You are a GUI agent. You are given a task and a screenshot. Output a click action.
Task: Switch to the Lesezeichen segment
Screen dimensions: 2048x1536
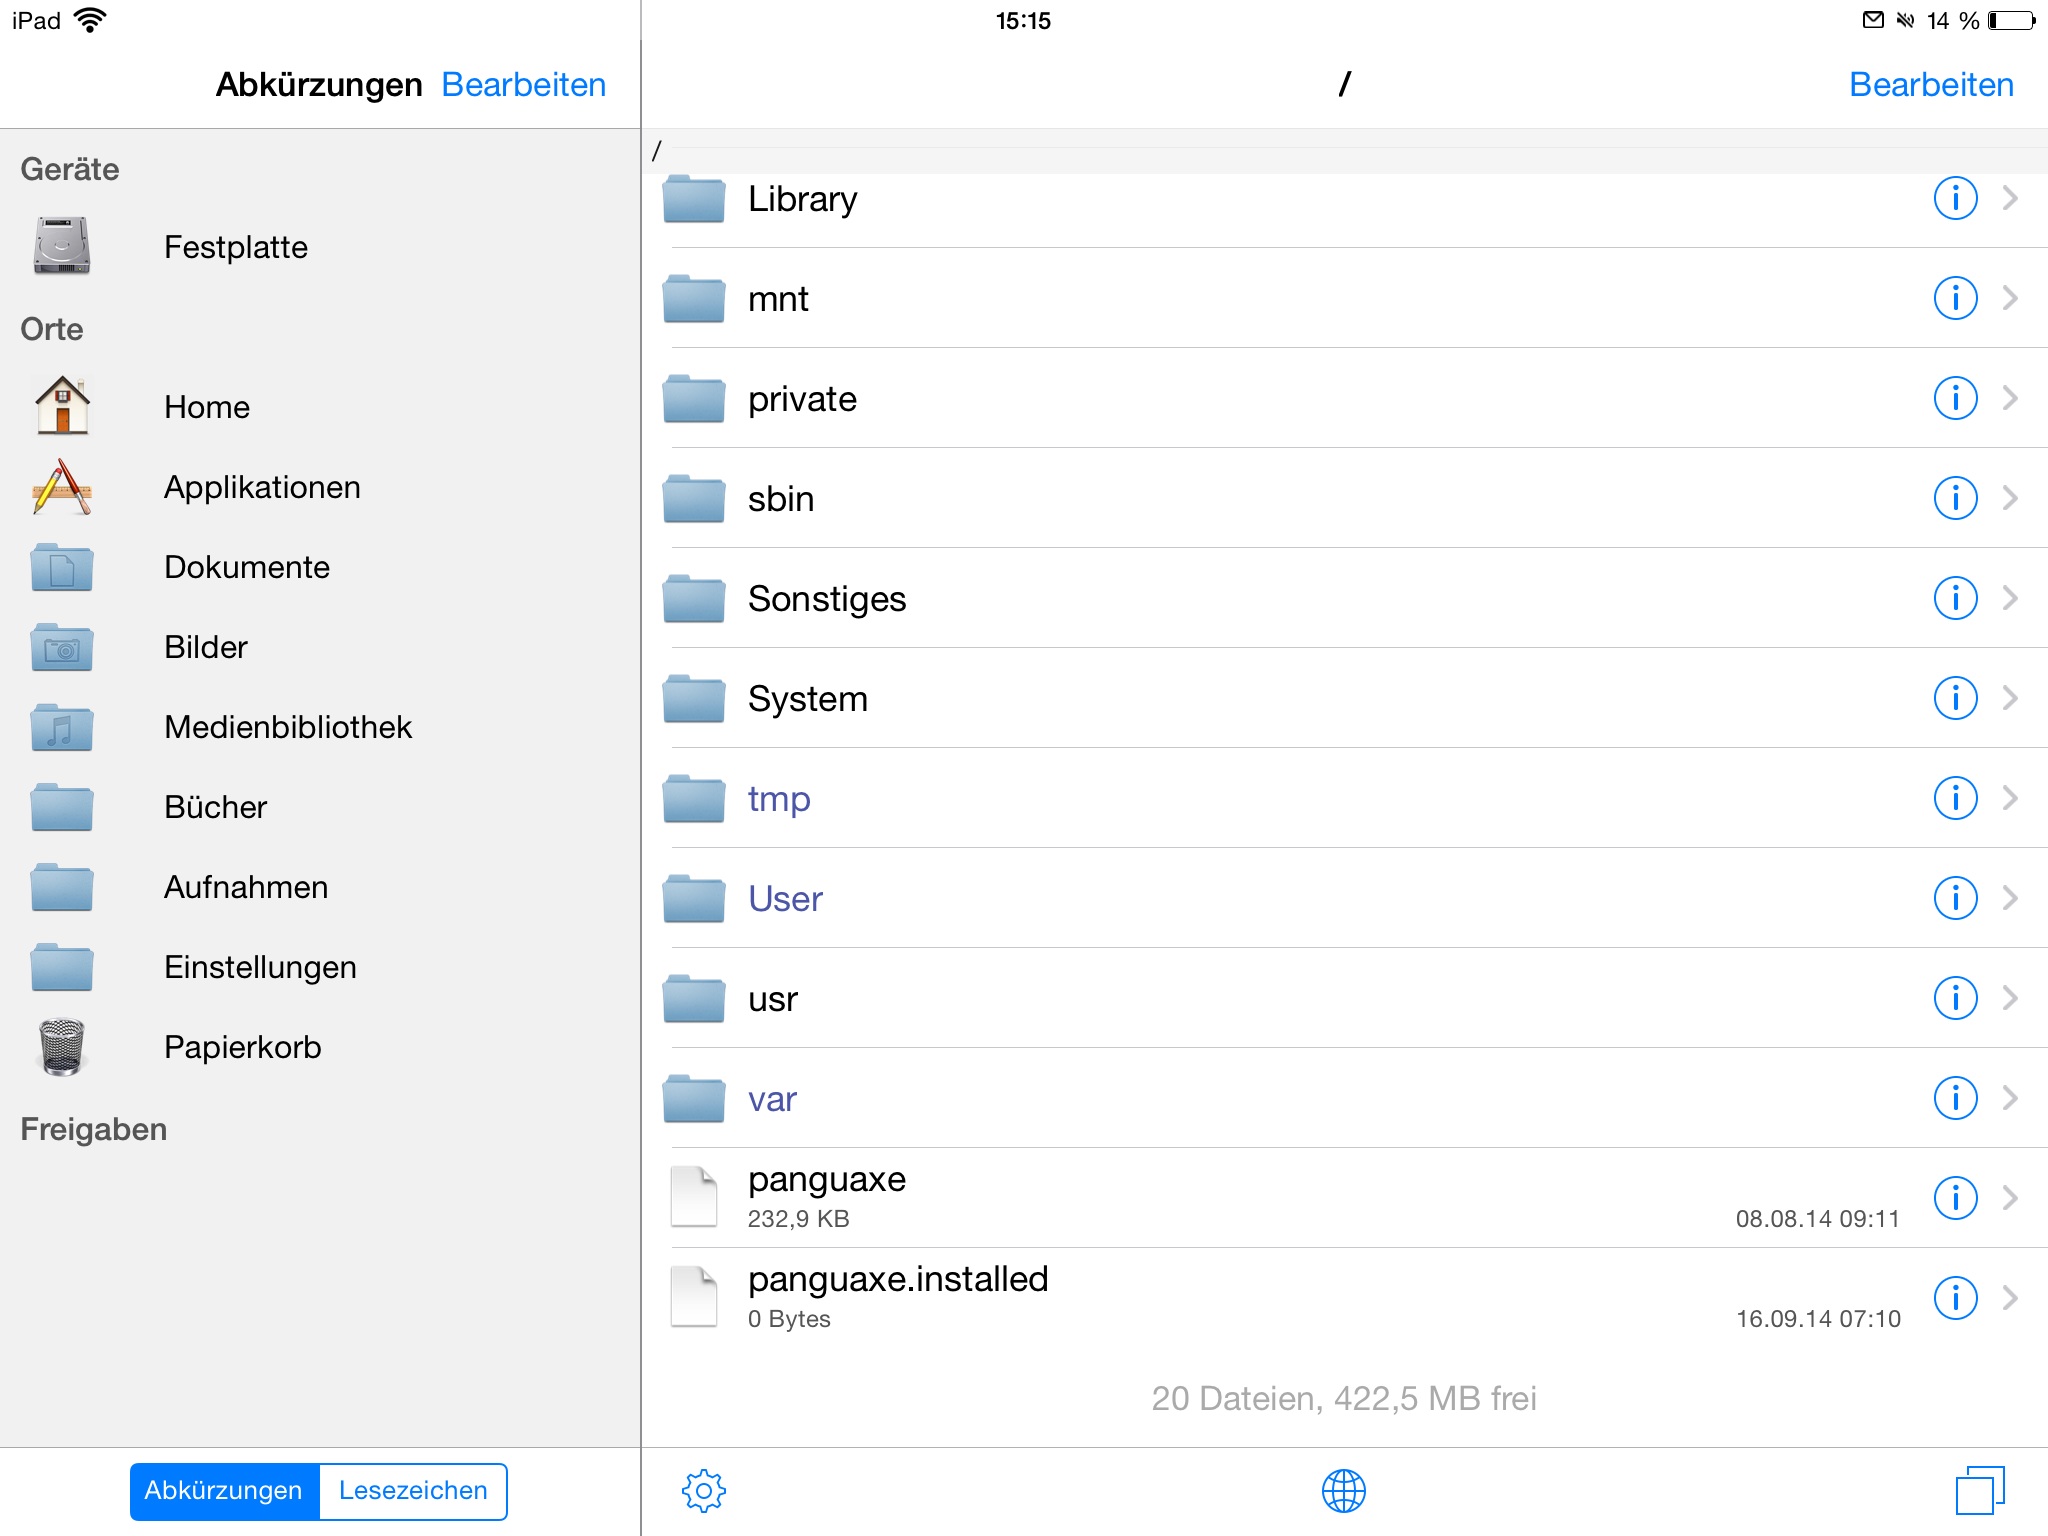click(413, 1491)
